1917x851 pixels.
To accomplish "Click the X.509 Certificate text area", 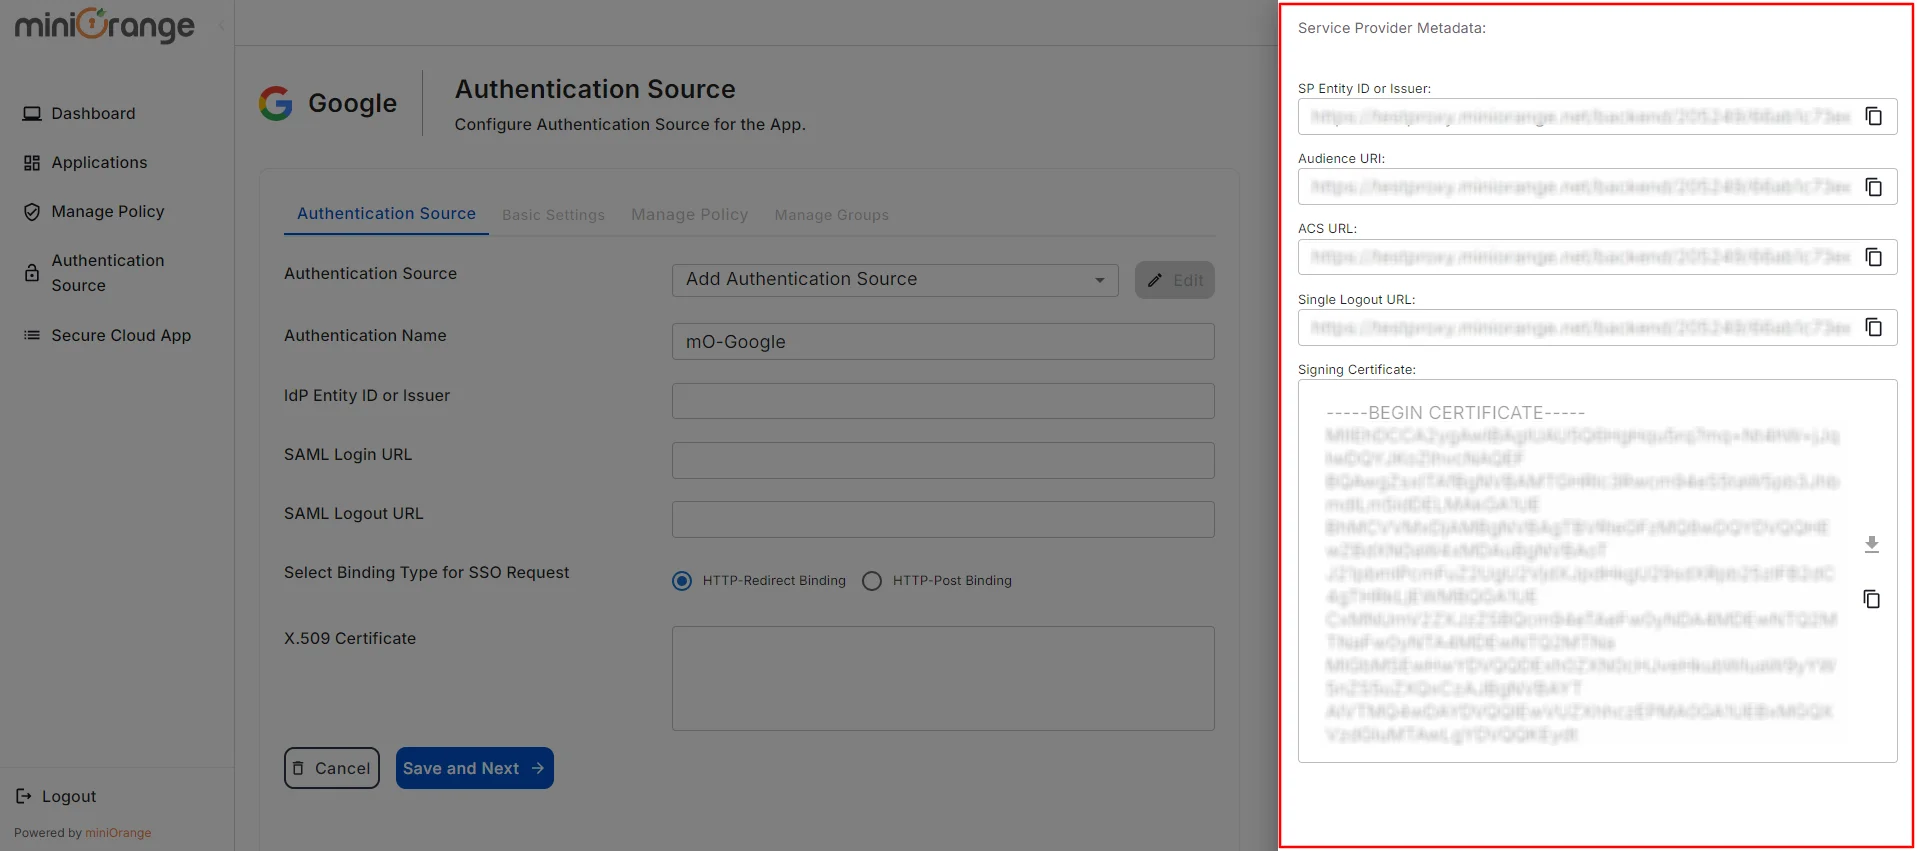I will pyautogui.click(x=943, y=678).
